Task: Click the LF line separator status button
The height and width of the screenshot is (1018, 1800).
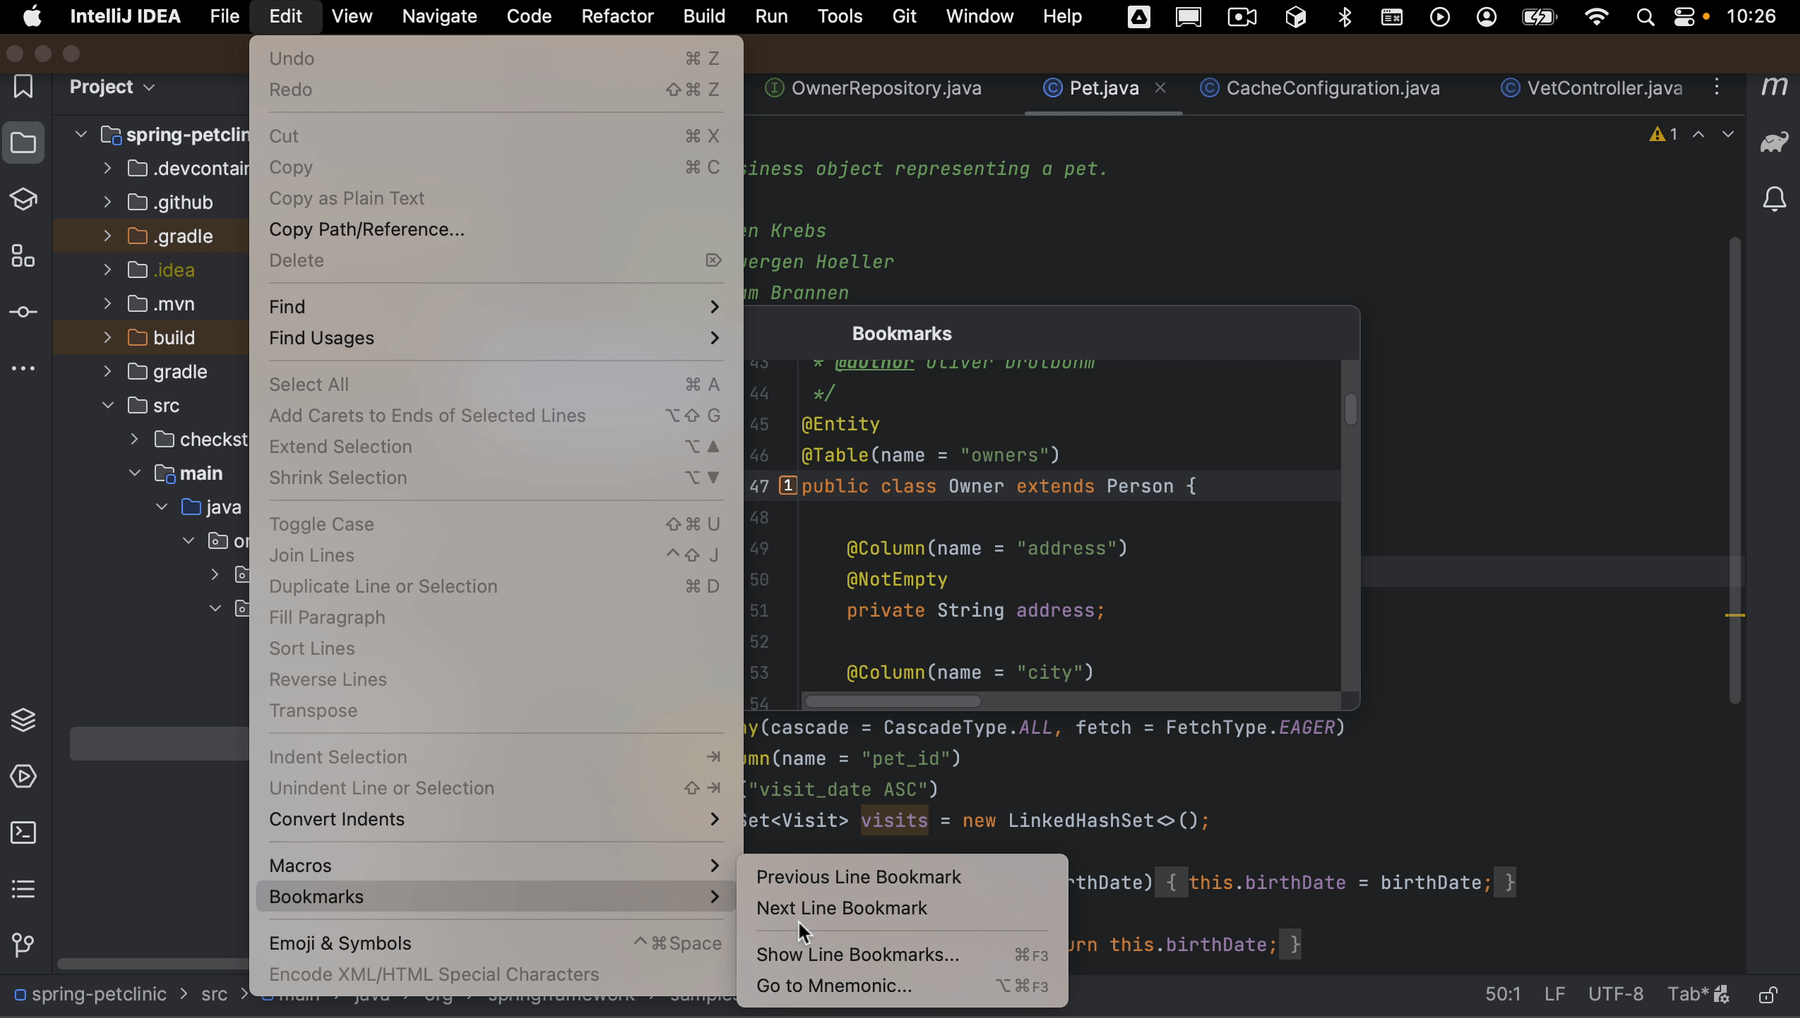Action: tap(1554, 994)
